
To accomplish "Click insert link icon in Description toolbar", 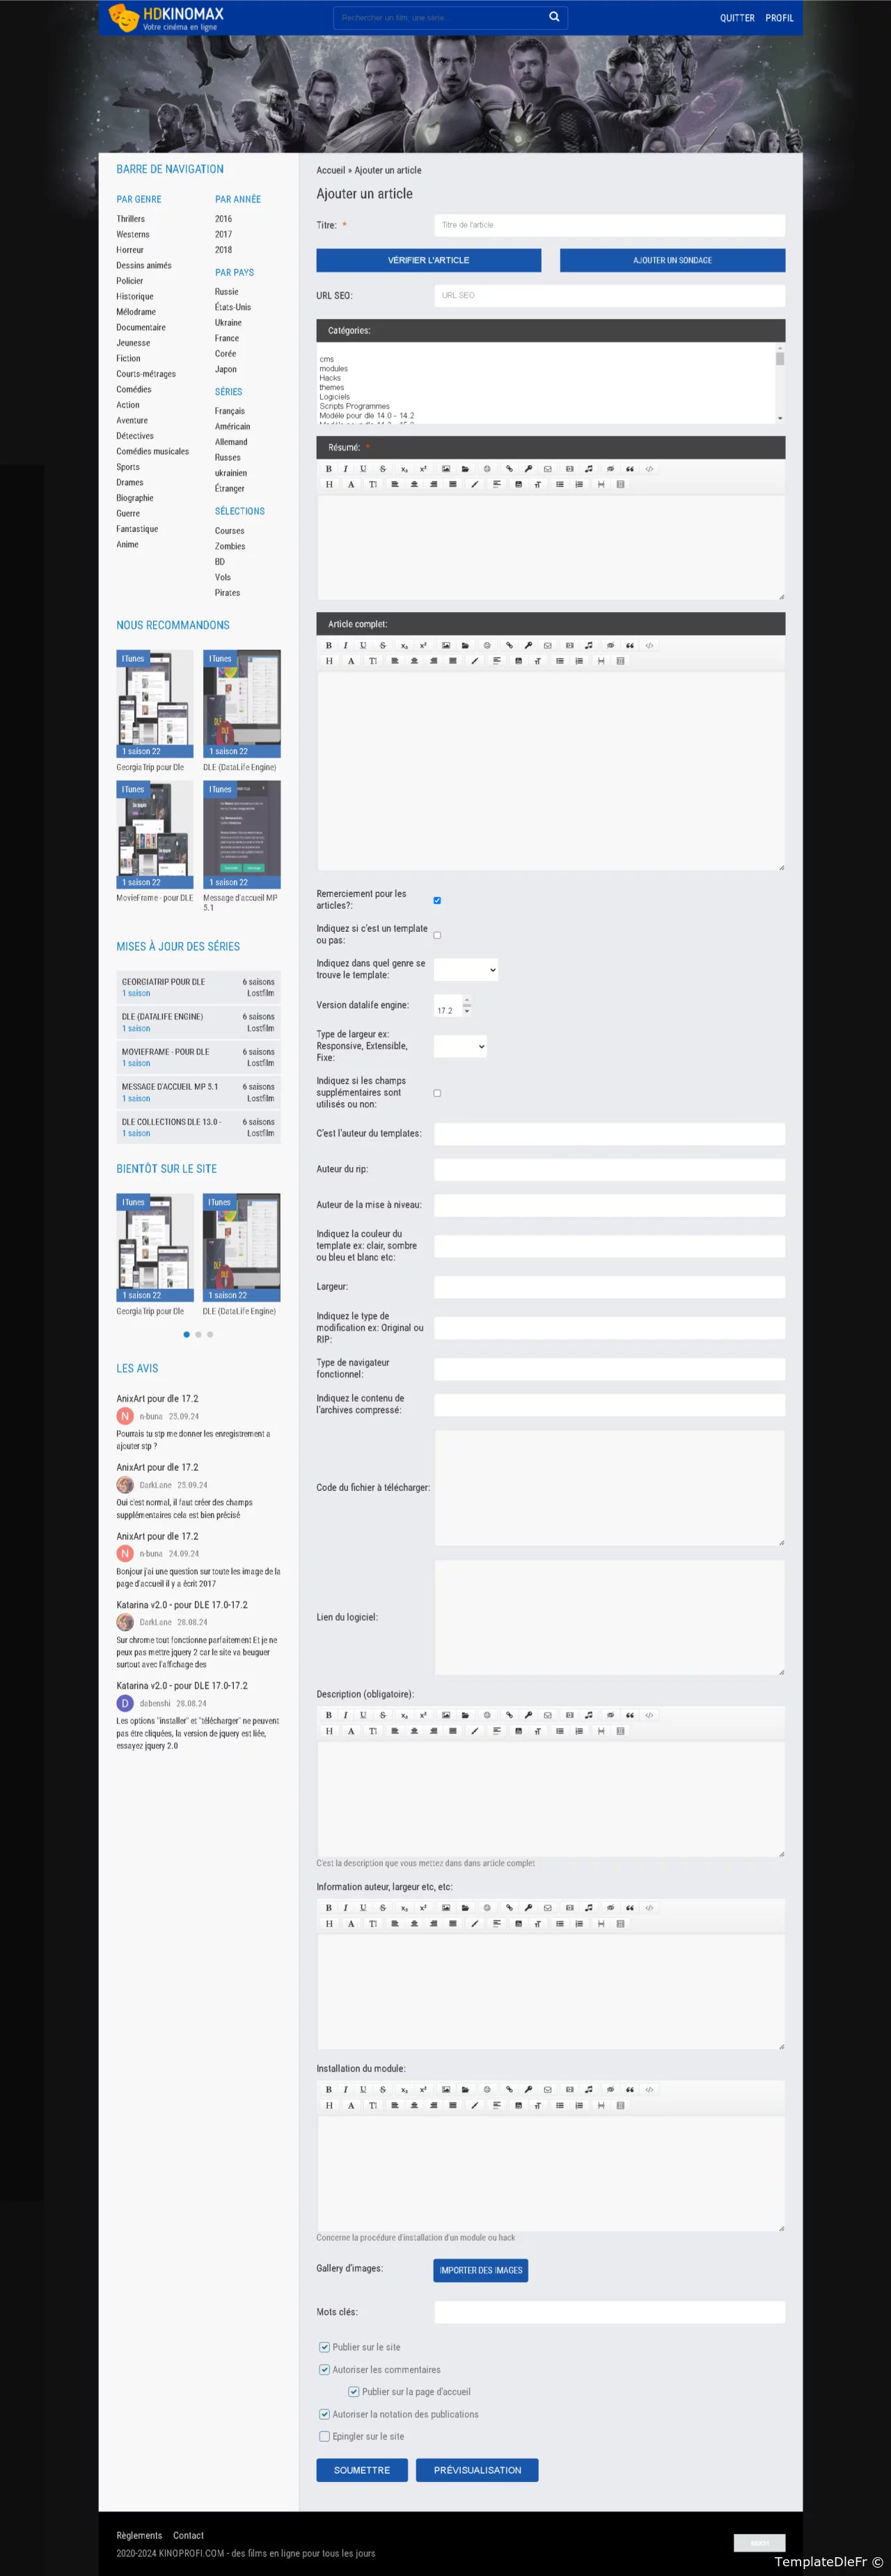I will point(509,1715).
